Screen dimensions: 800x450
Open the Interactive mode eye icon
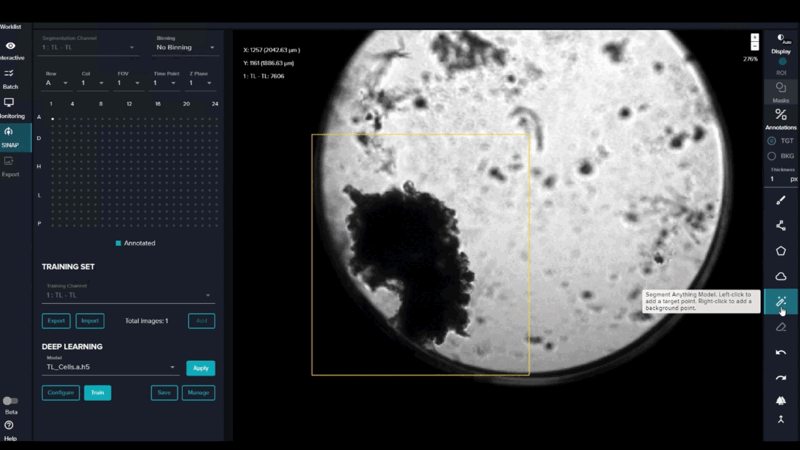pos(10,46)
